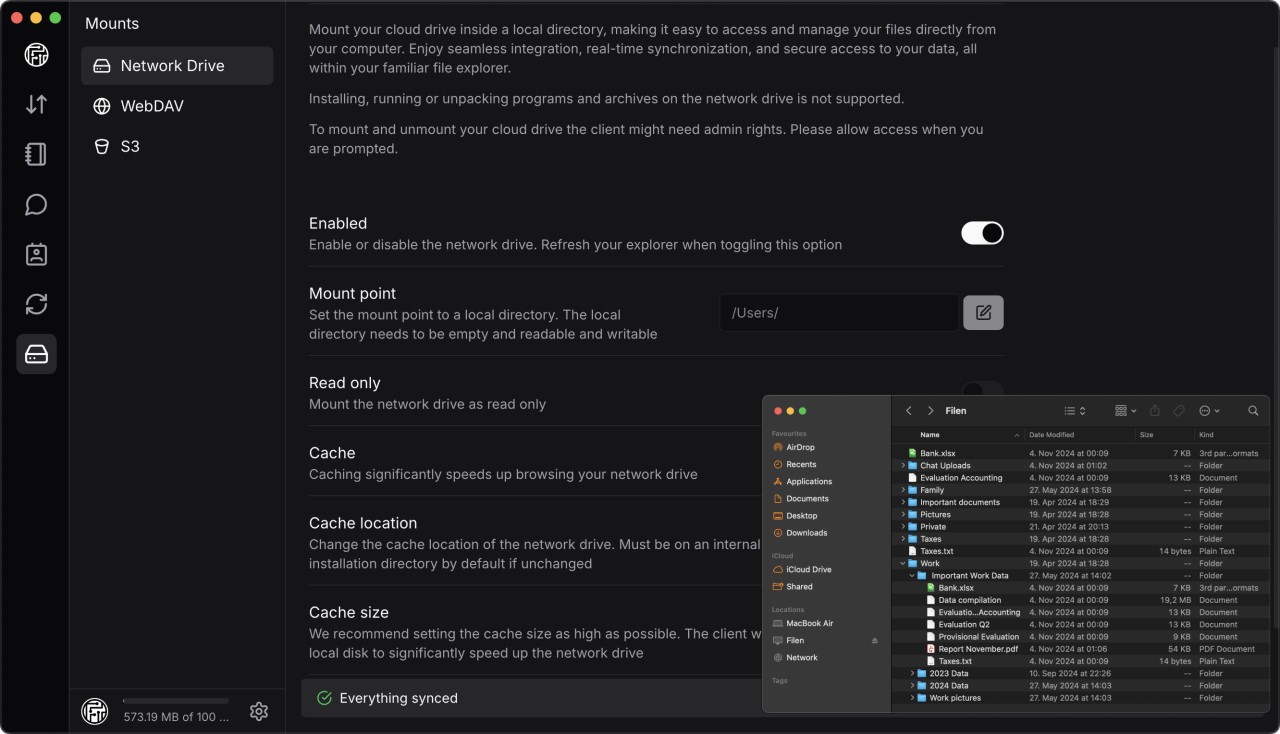The width and height of the screenshot is (1280, 734).
Task: Open the Chats section in the sidebar
Action: click(x=36, y=204)
